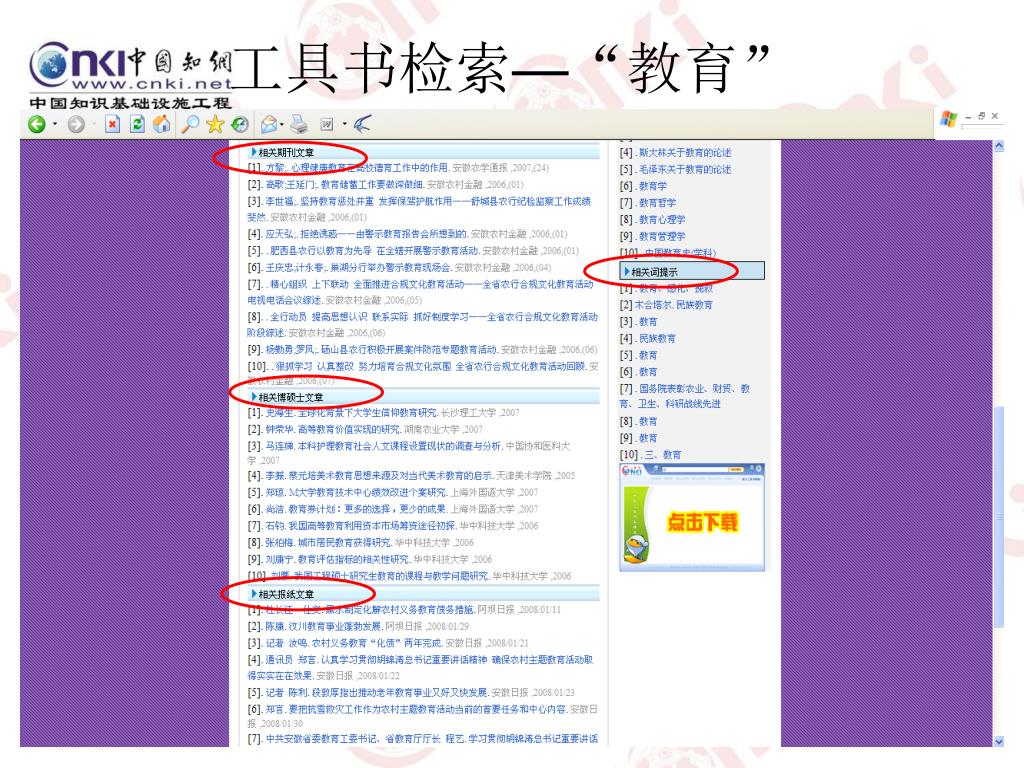This screenshot has width=1024, height=768.
Task: Open 教育哲学 entry in right list
Action: (x=658, y=202)
